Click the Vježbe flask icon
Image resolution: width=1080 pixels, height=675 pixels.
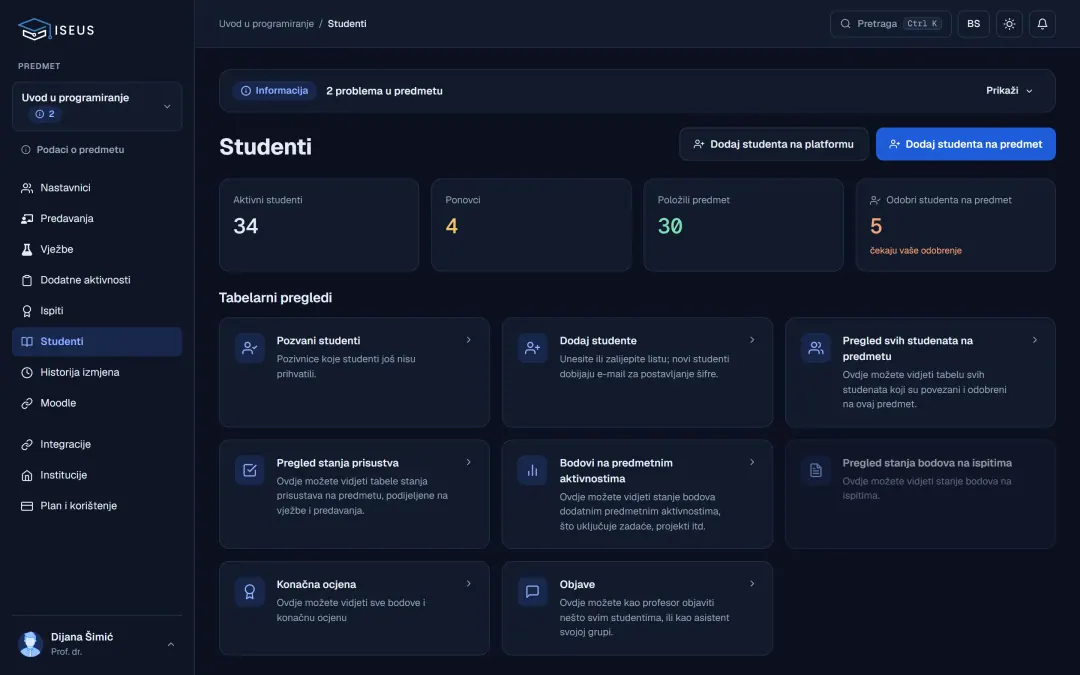pyautogui.click(x=27, y=249)
